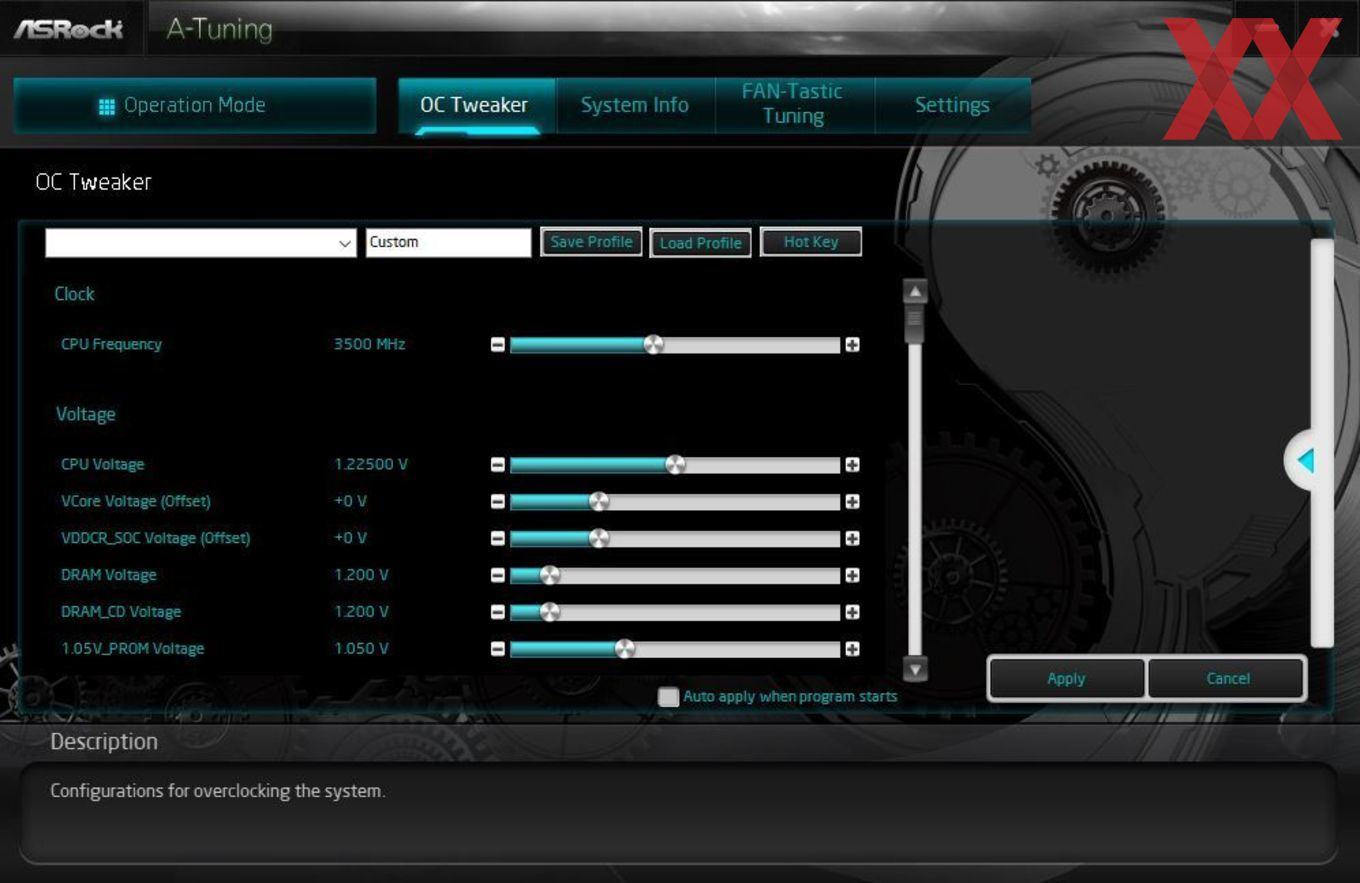Click the minus icon for CPU Voltage

[498, 465]
